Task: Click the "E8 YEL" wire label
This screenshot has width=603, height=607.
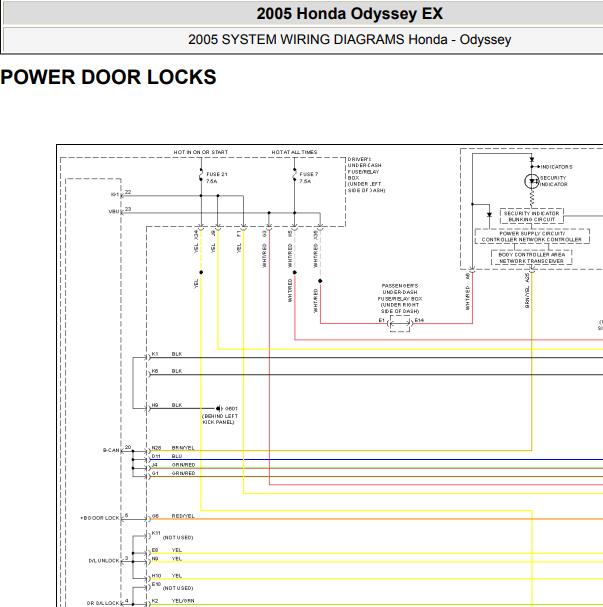Action: pos(166,550)
